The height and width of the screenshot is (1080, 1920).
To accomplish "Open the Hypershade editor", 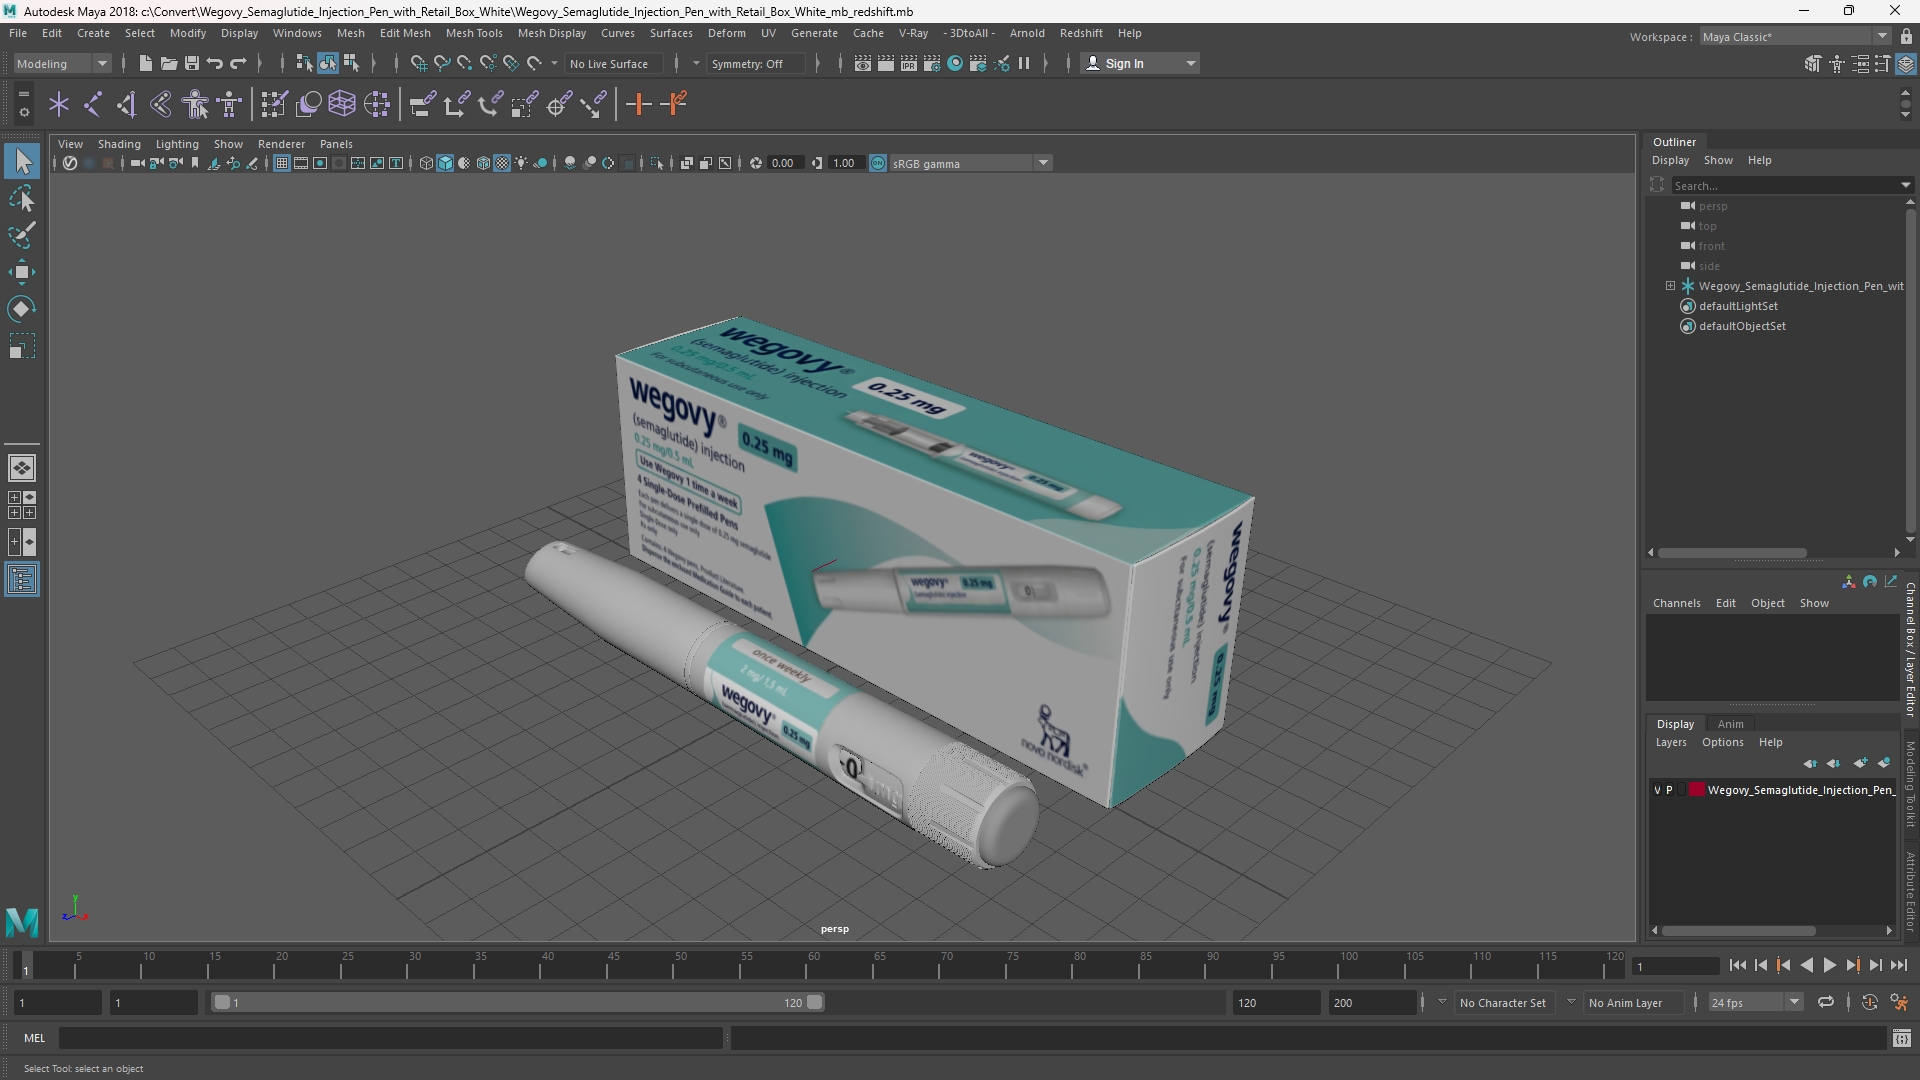I will coord(955,63).
